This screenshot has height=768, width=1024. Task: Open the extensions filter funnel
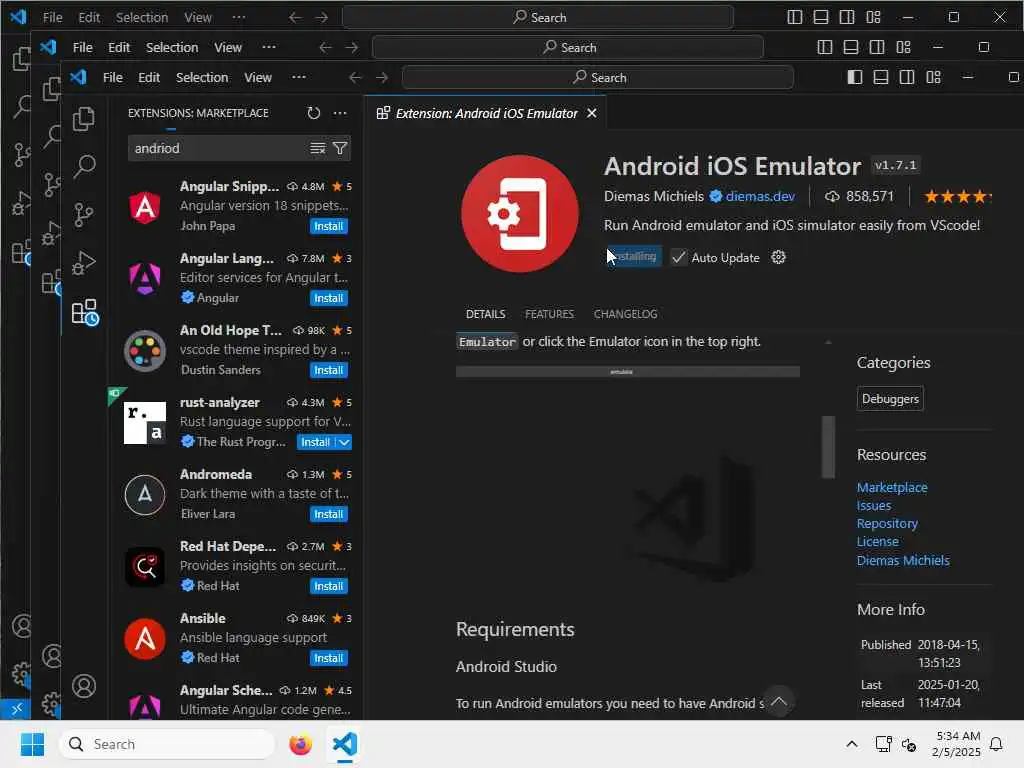coord(340,148)
